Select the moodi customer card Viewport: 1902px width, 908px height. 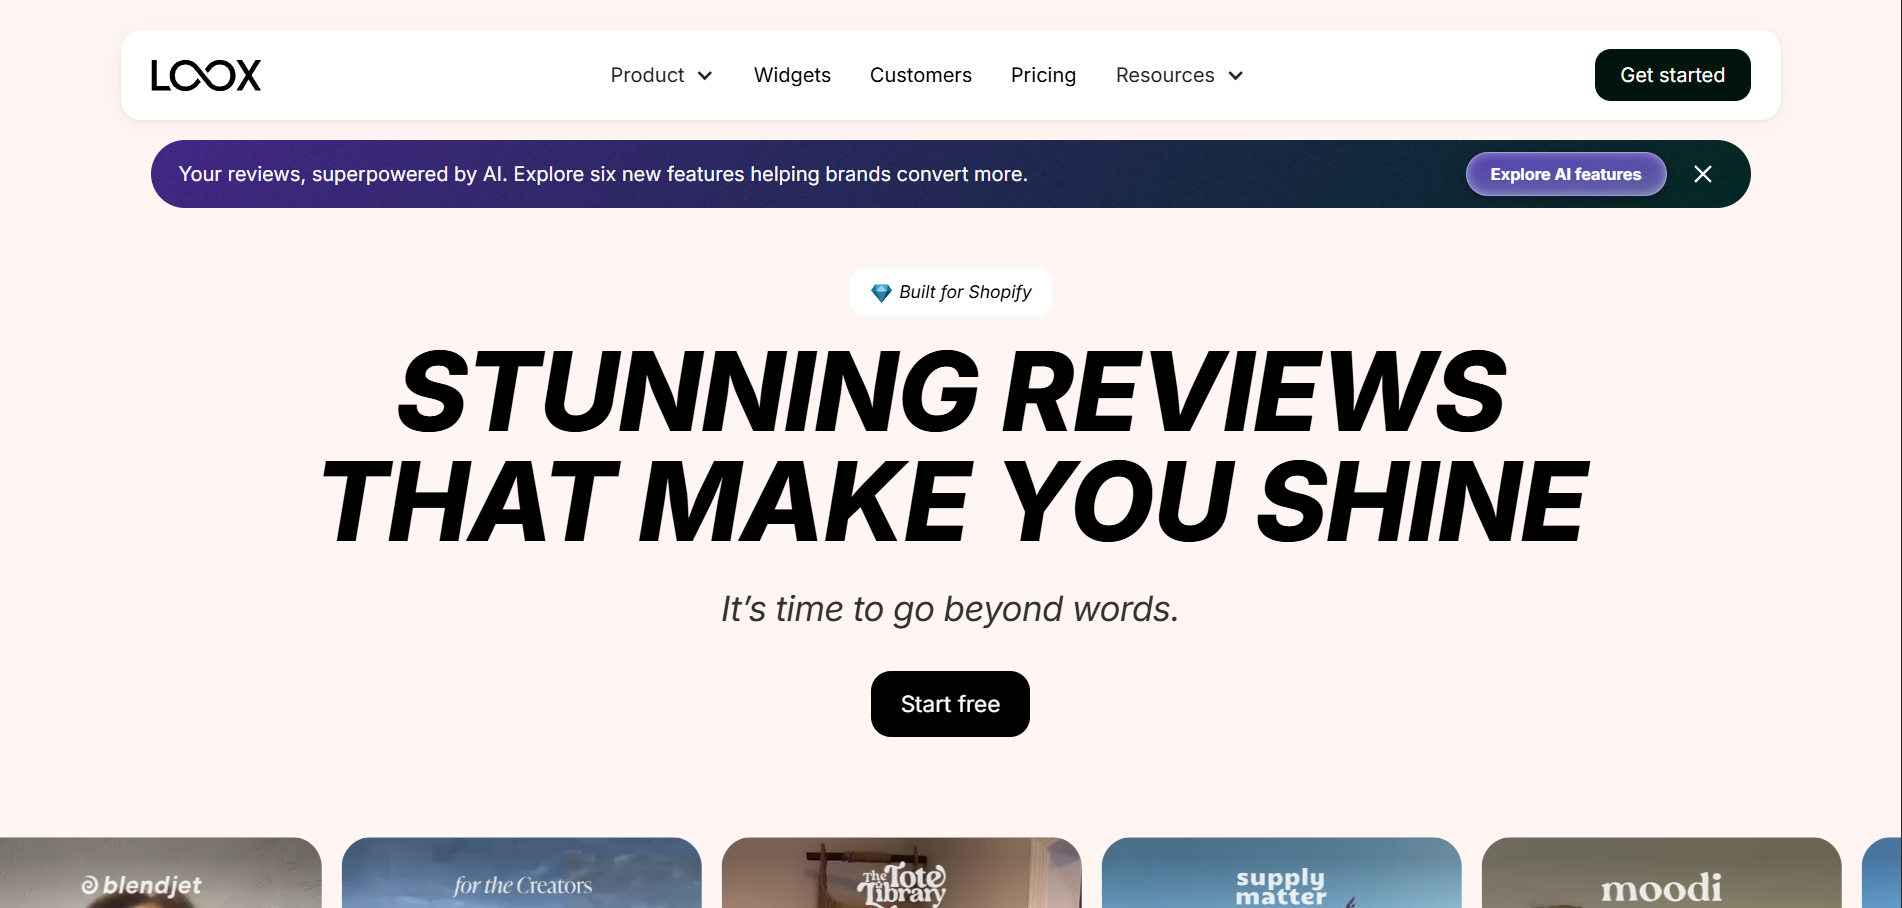(1661, 876)
